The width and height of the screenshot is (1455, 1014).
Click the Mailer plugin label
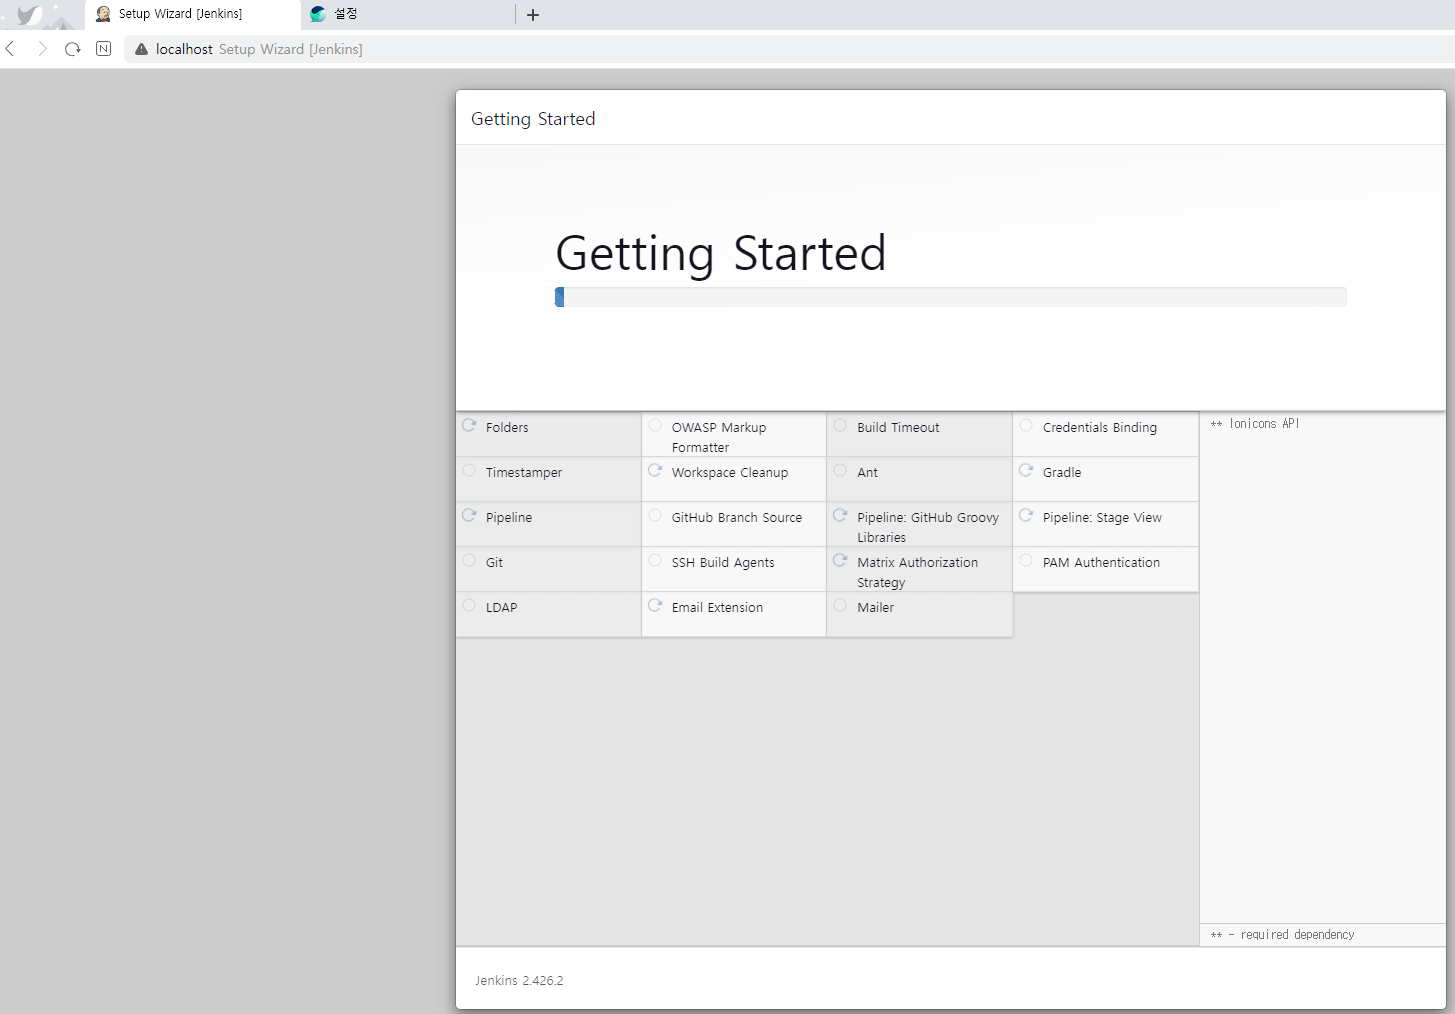tap(876, 607)
